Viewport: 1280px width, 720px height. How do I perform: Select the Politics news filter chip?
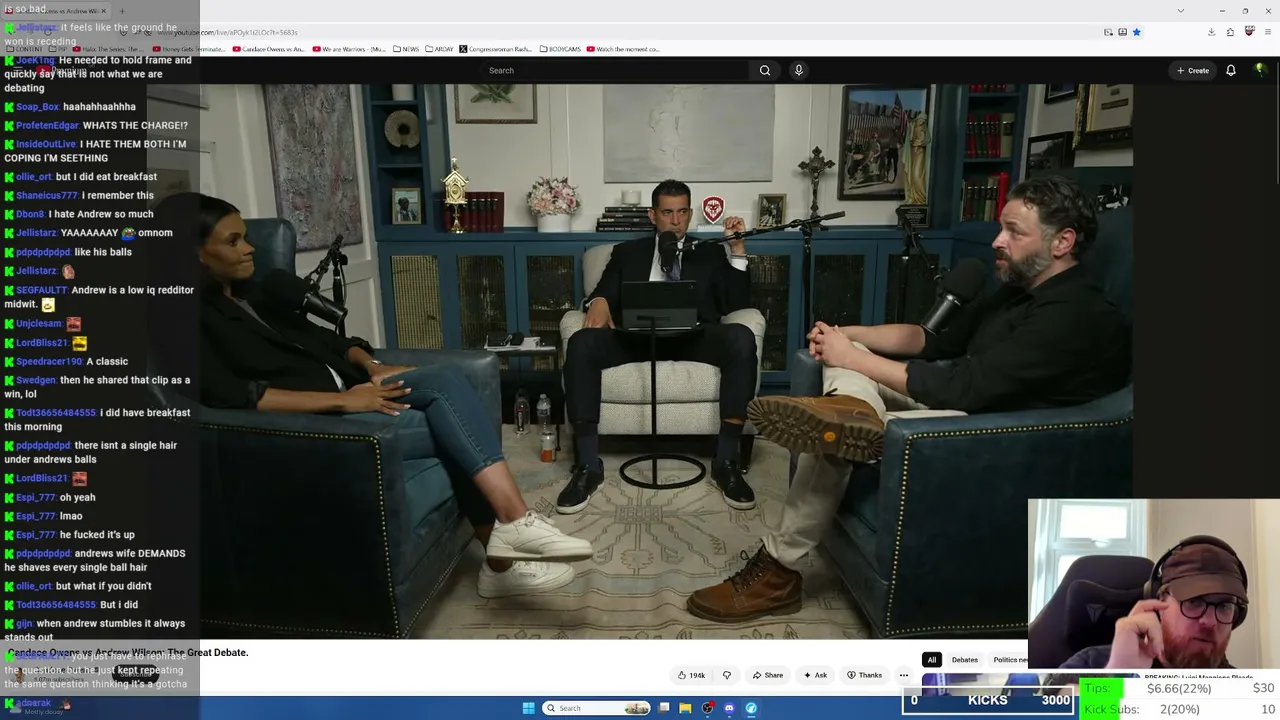coord(1010,660)
